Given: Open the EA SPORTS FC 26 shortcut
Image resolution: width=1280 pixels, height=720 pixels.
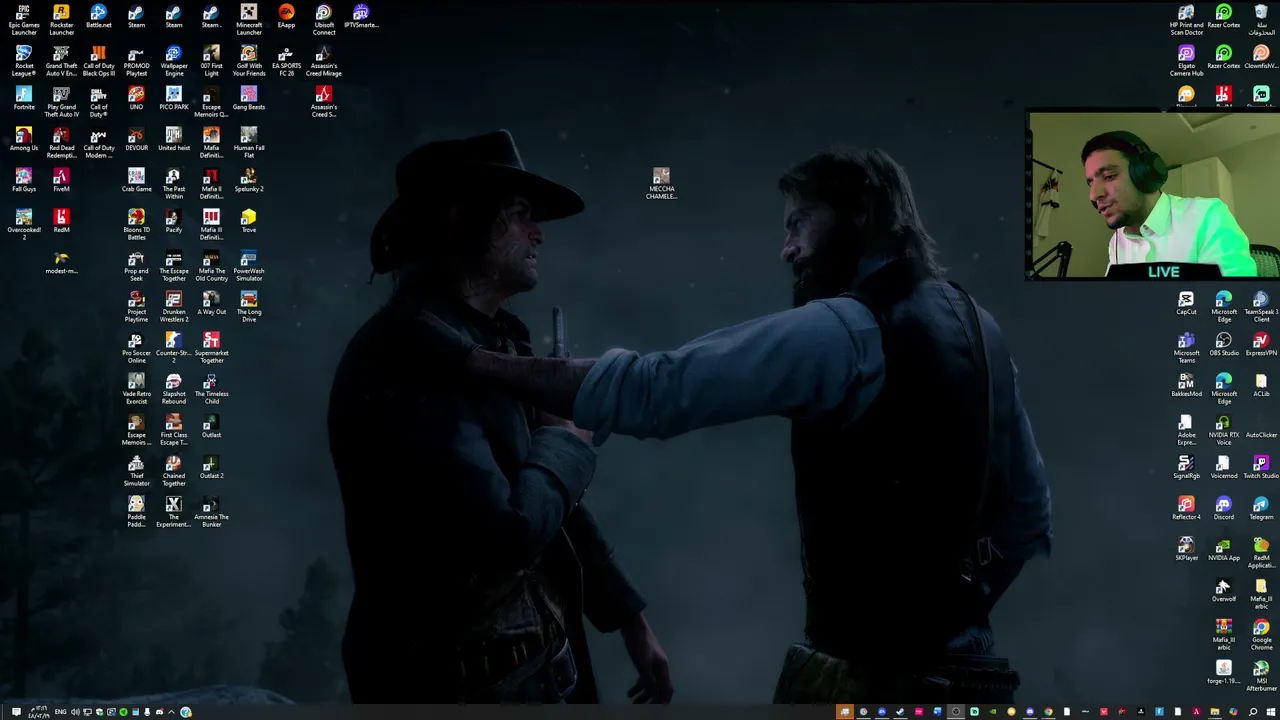Looking at the screenshot, I should pos(286,61).
